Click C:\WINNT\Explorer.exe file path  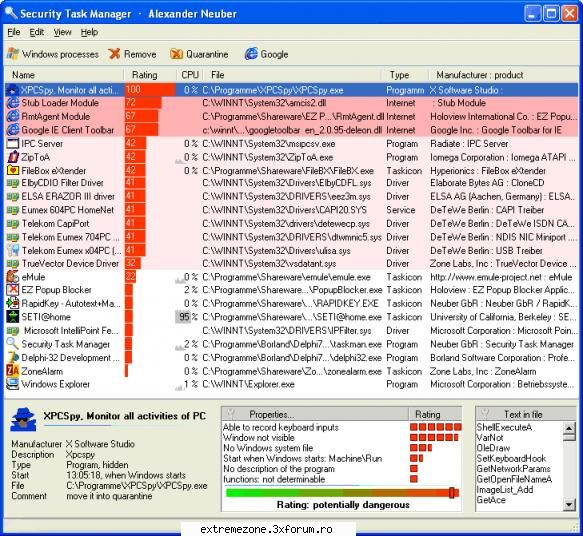248,384
